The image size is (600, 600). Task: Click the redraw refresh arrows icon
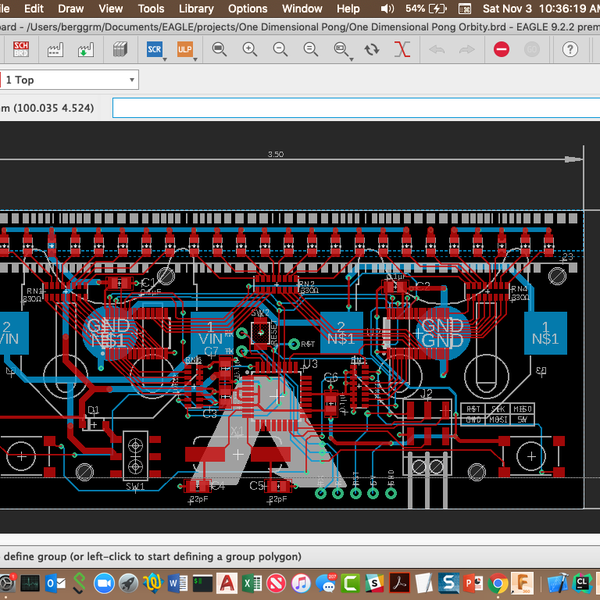tap(372, 48)
